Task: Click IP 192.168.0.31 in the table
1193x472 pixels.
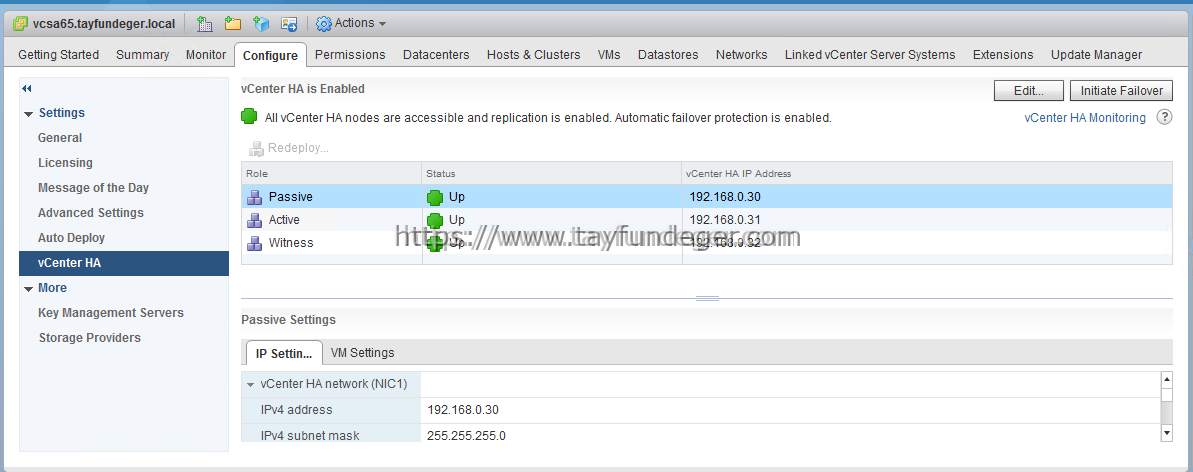Action: click(725, 220)
